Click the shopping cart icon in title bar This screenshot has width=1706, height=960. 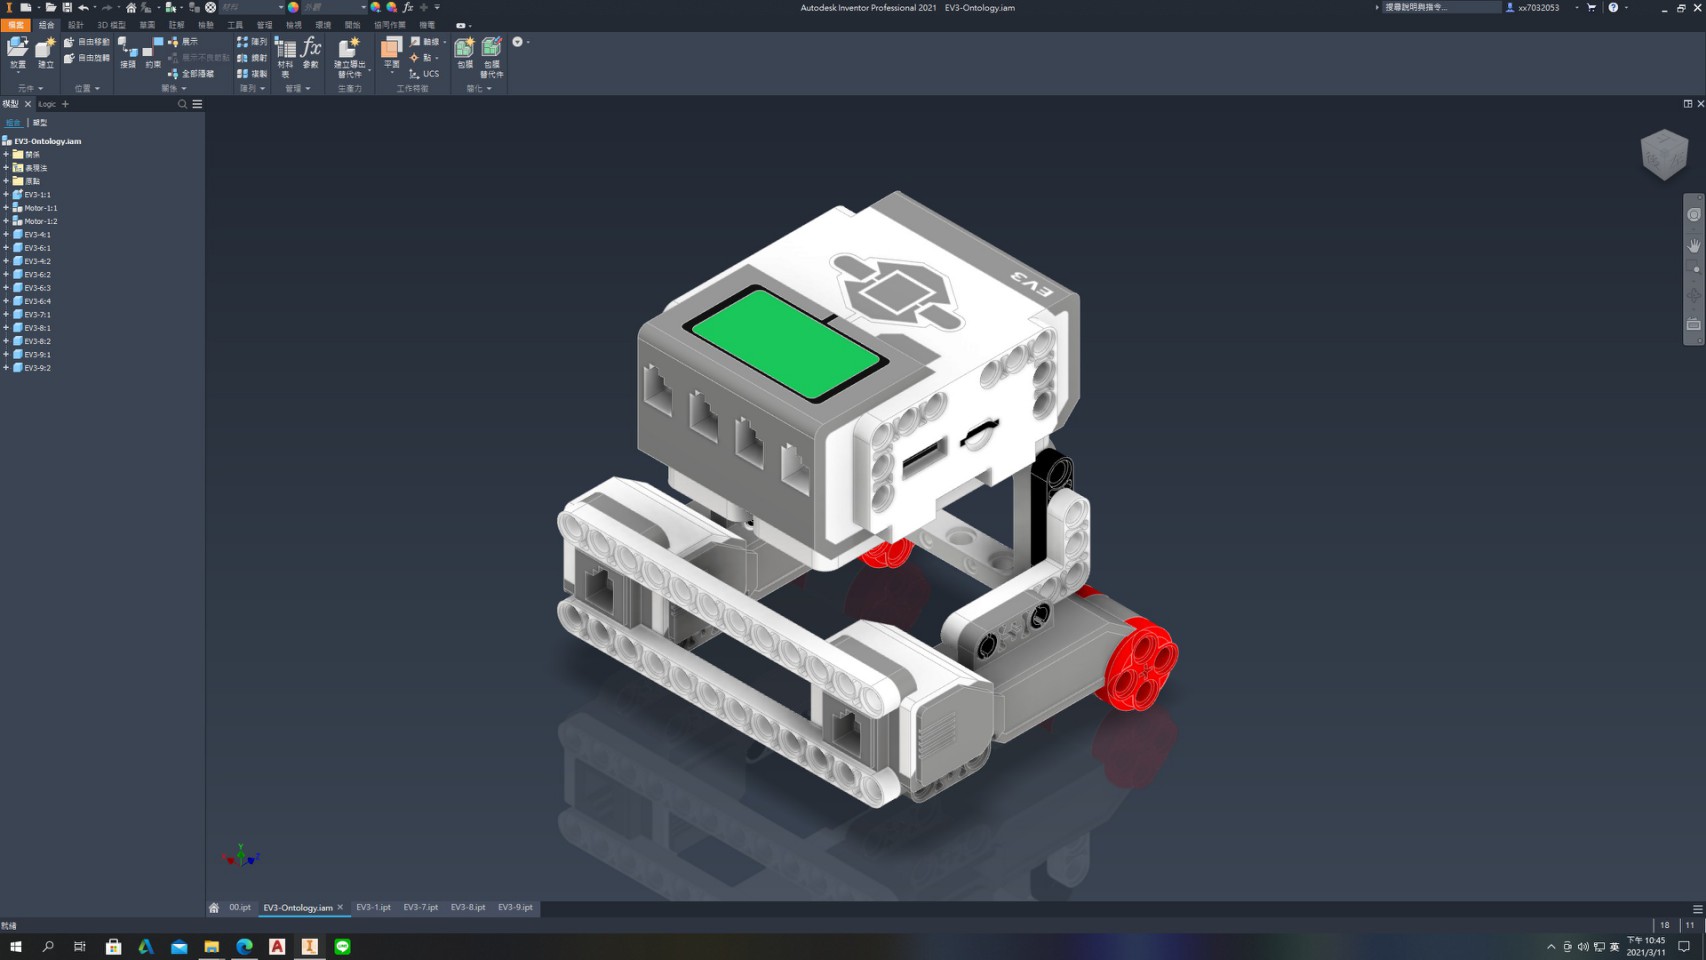[x=1591, y=7]
